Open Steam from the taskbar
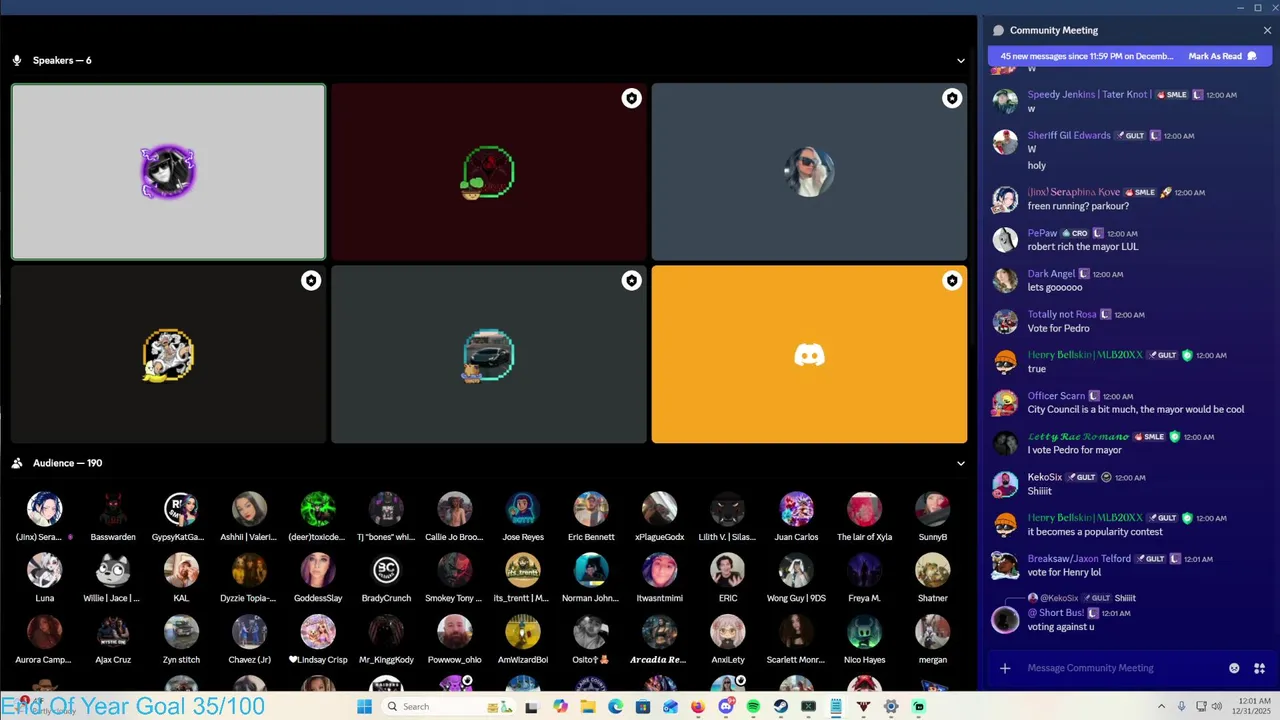The image size is (1280, 720). (x=781, y=707)
